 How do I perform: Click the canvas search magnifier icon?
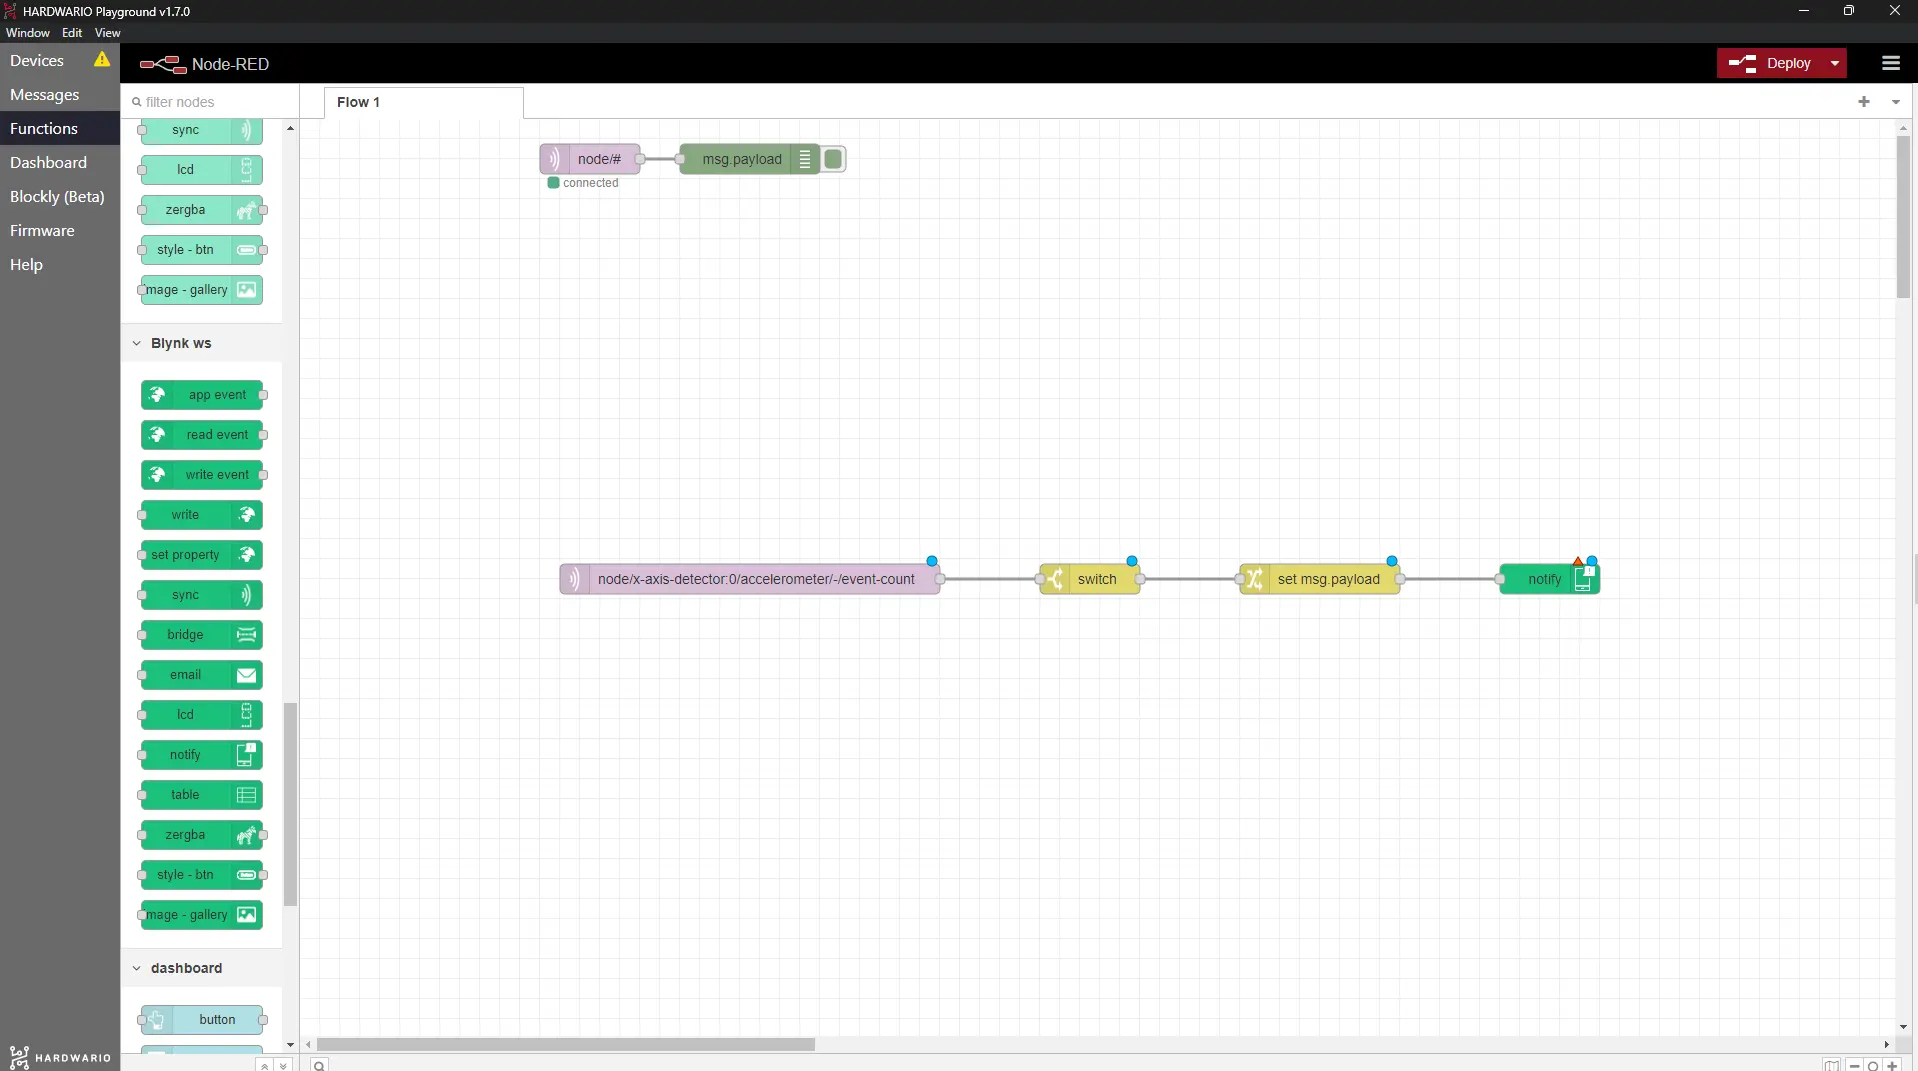click(x=319, y=1065)
